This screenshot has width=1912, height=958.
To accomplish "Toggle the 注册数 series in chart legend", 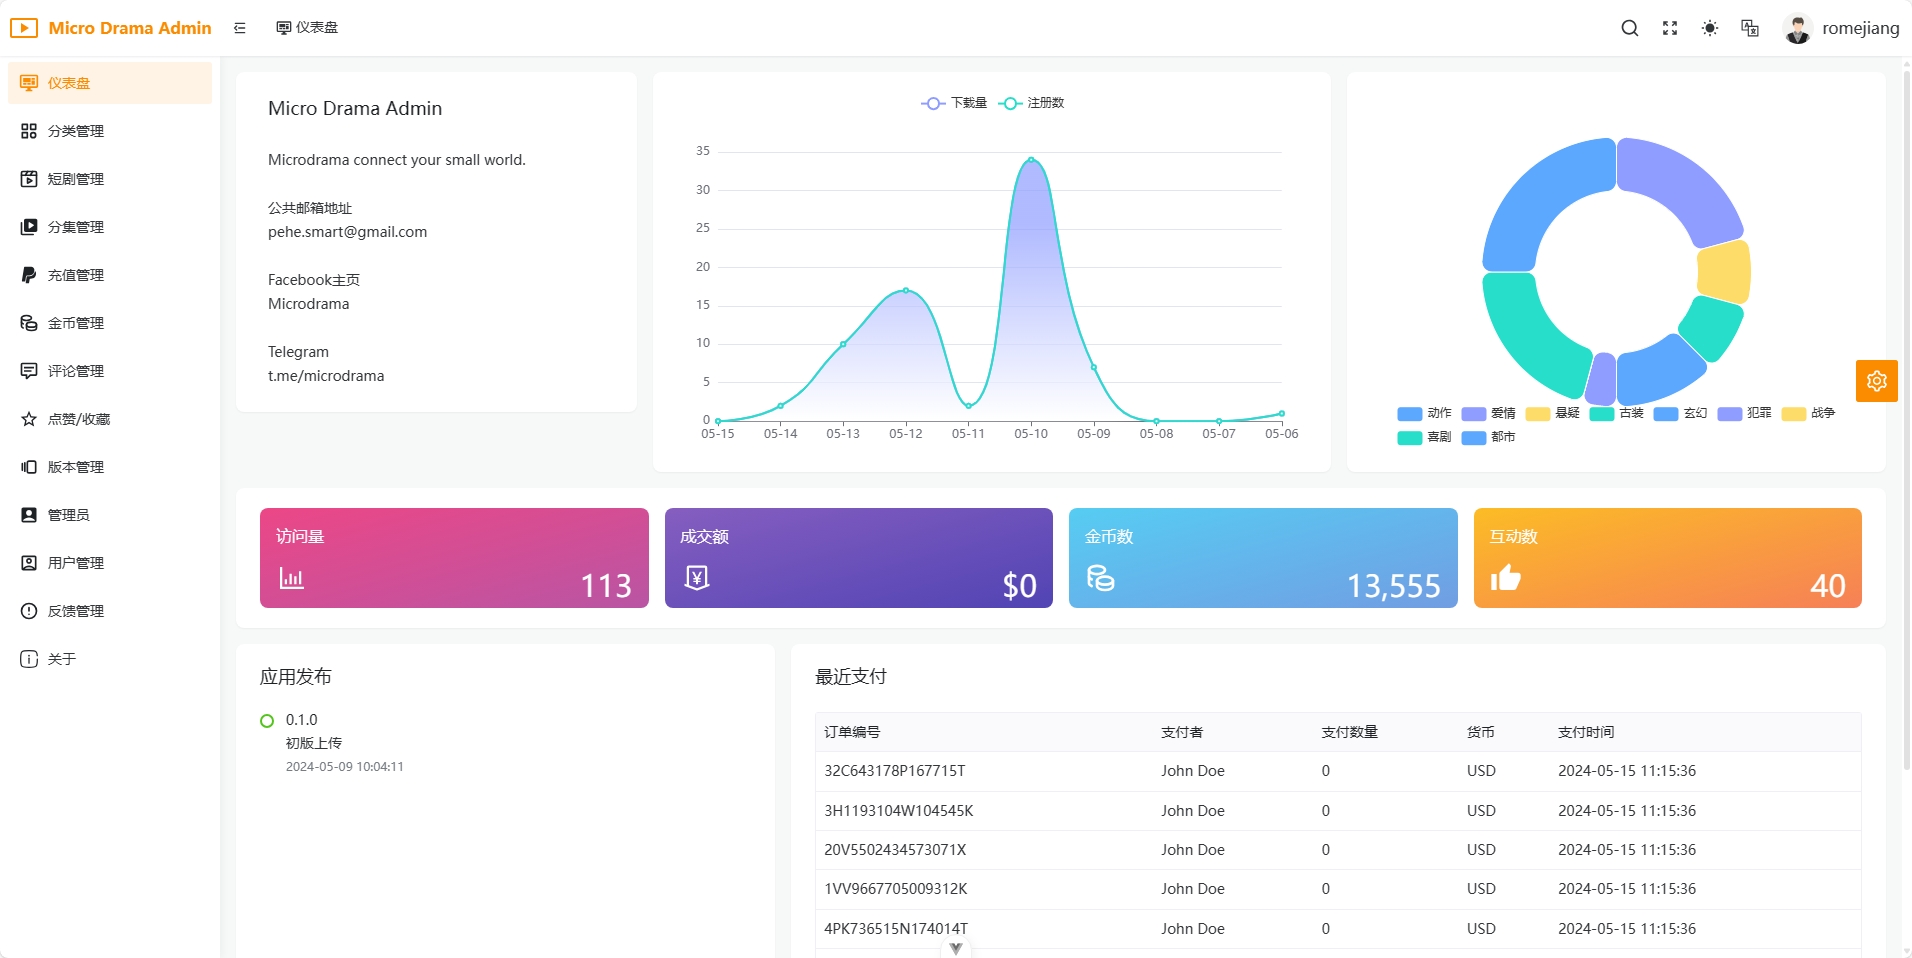I will point(1032,103).
